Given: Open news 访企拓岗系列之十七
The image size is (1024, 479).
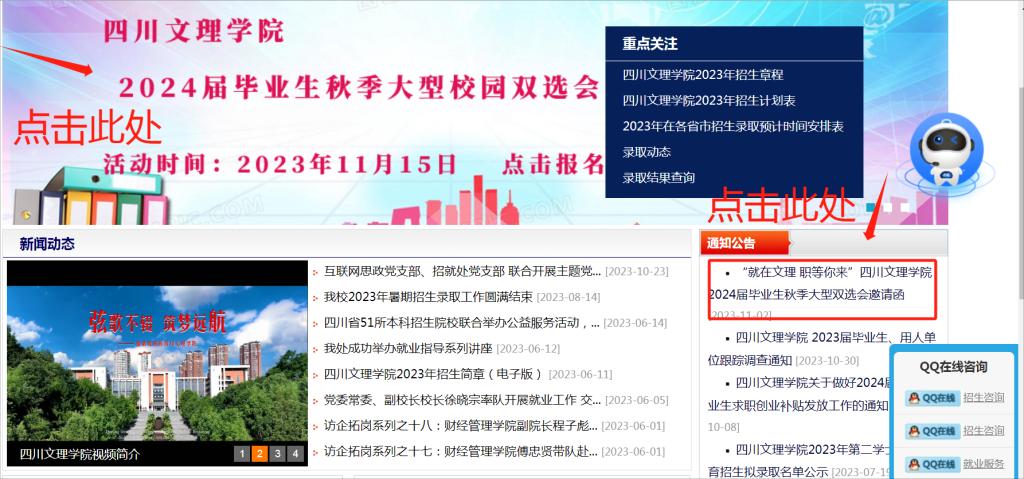Looking at the screenshot, I should [461, 452].
